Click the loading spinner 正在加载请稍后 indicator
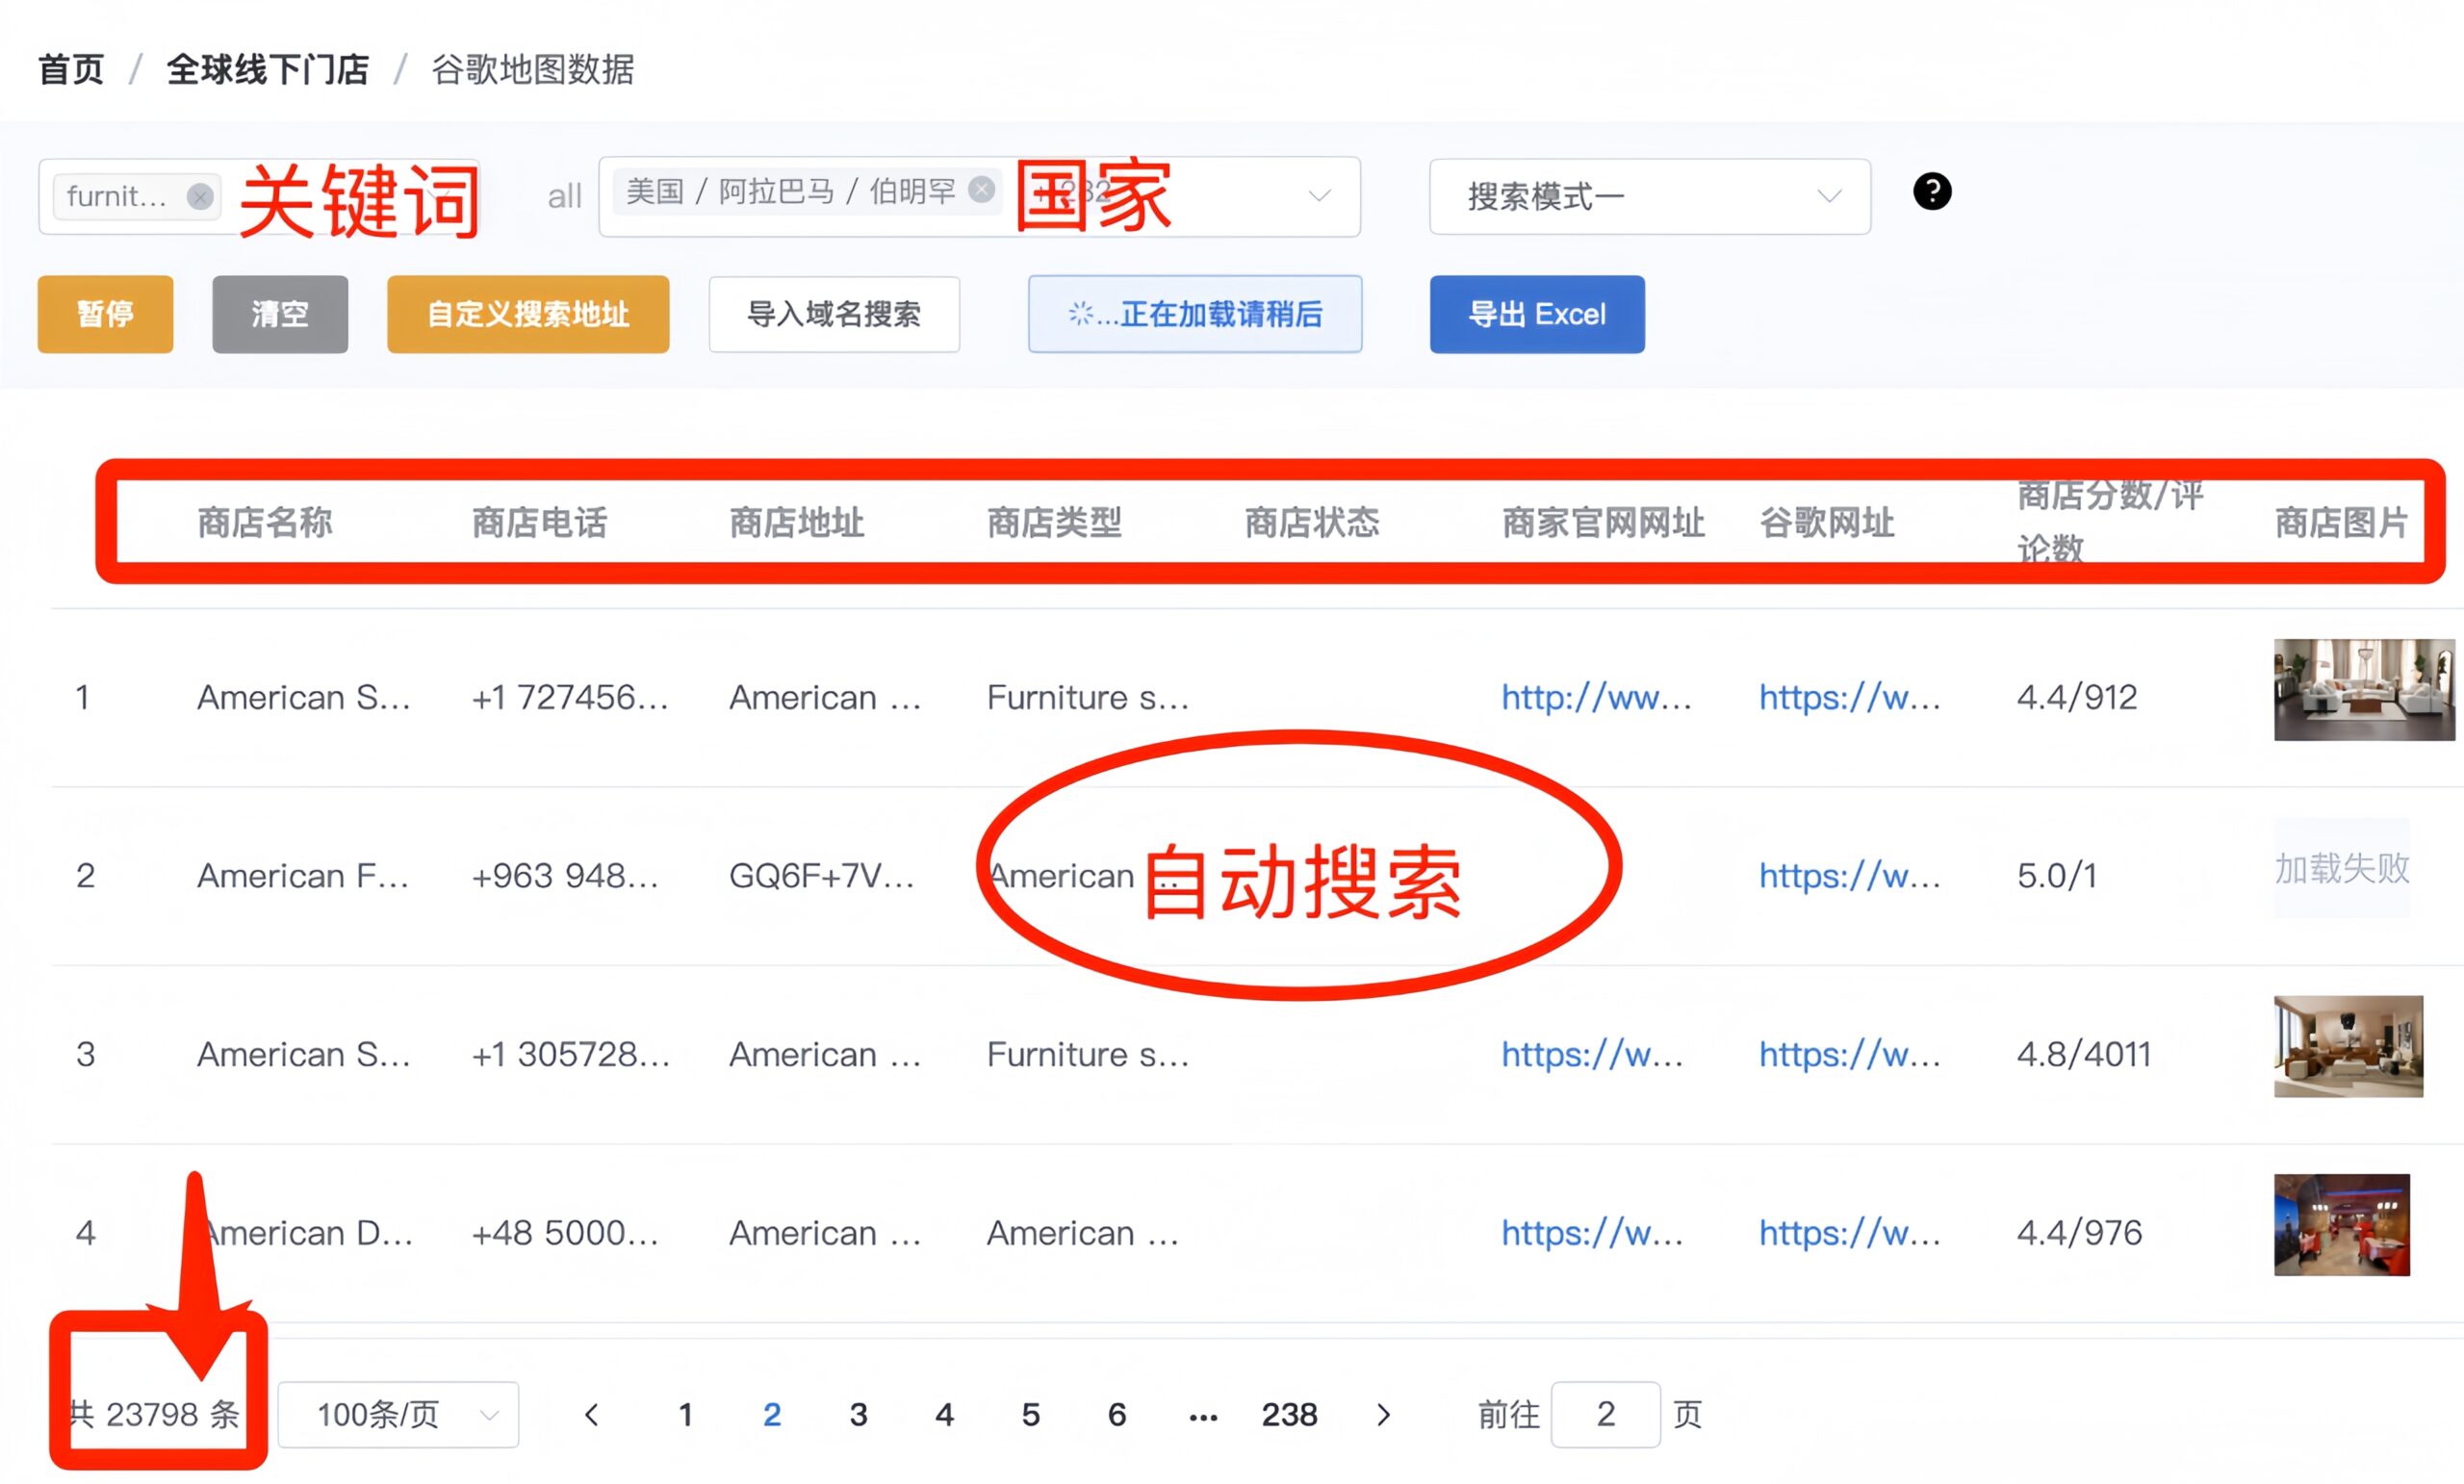 [x=1195, y=314]
